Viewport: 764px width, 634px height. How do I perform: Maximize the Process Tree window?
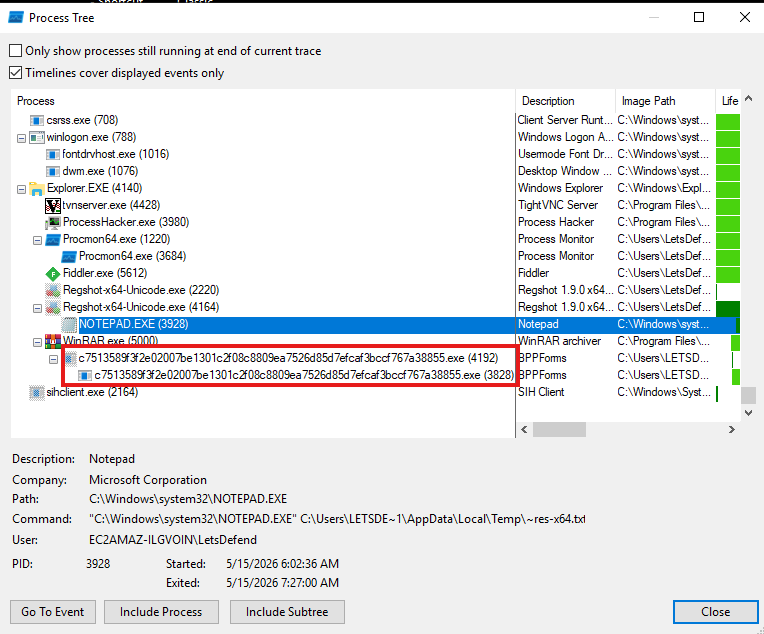click(699, 18)
